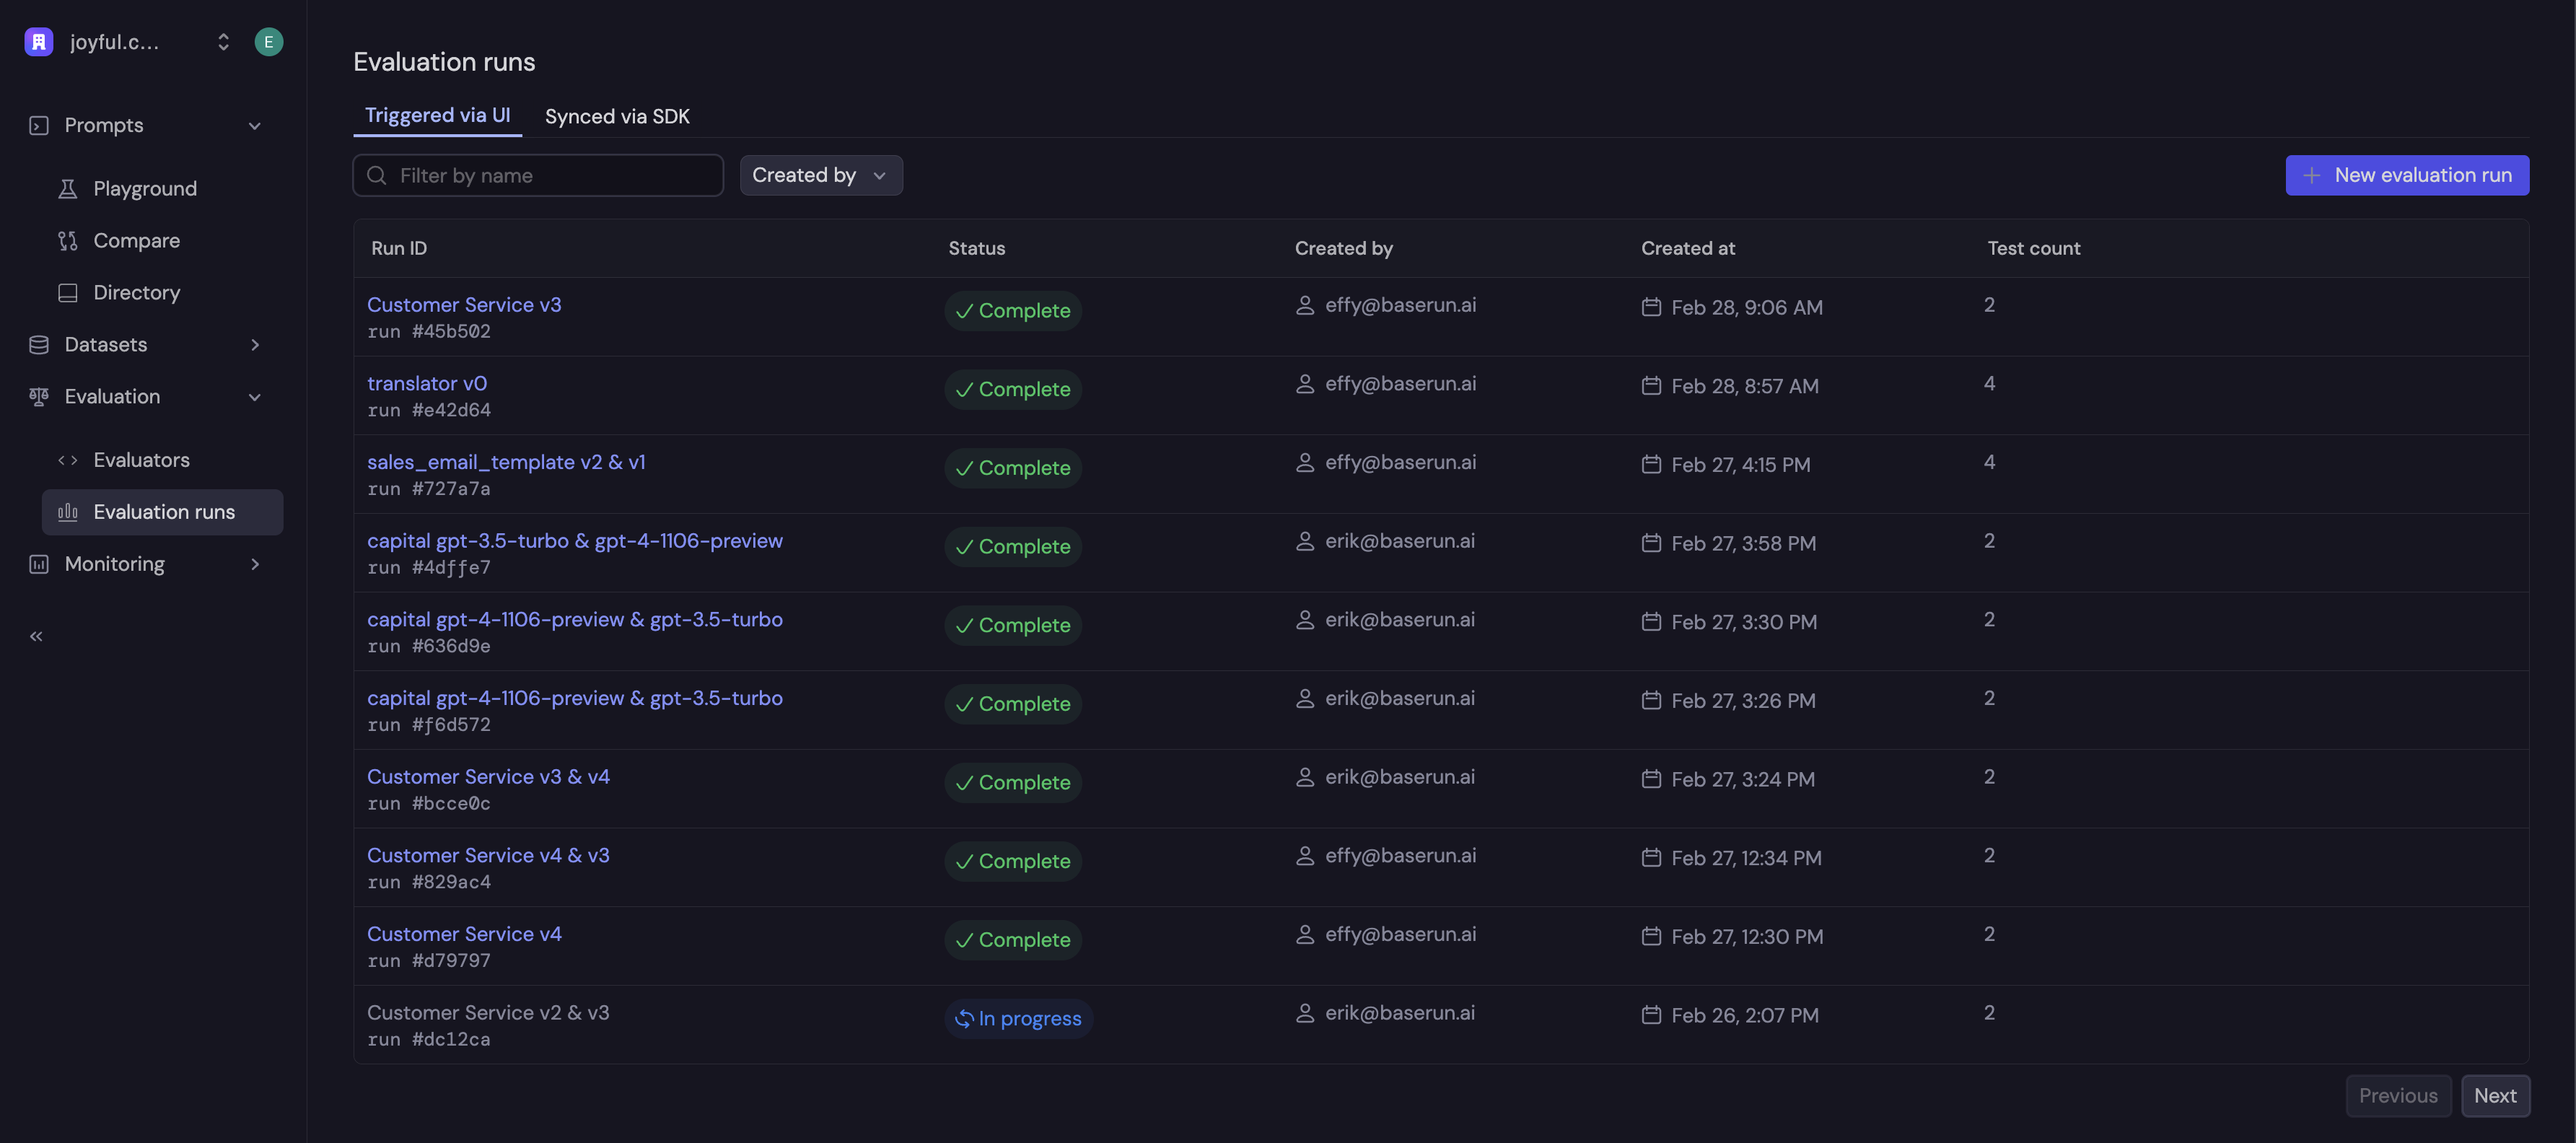The height and width of the screenshot is (1143, 2576).
Task: Click the user avatar E icon
Action: (268, 42)
